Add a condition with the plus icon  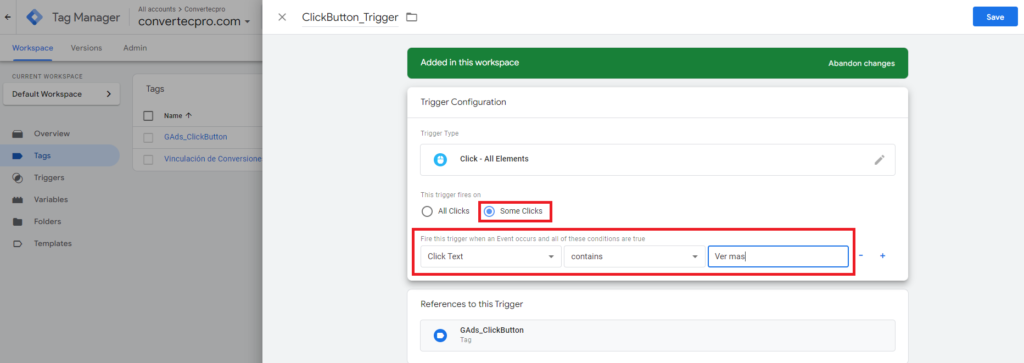click(x=882, y=256)
